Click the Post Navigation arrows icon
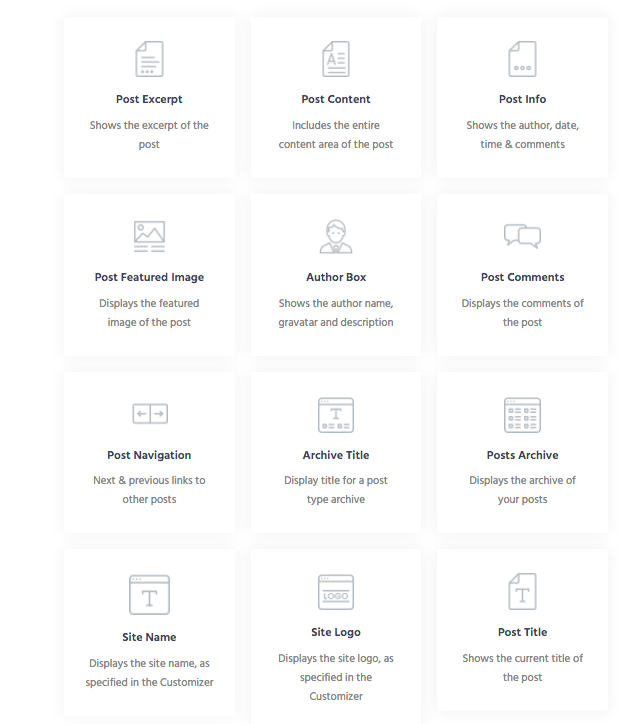643x724 pixels. click(149, 414)
